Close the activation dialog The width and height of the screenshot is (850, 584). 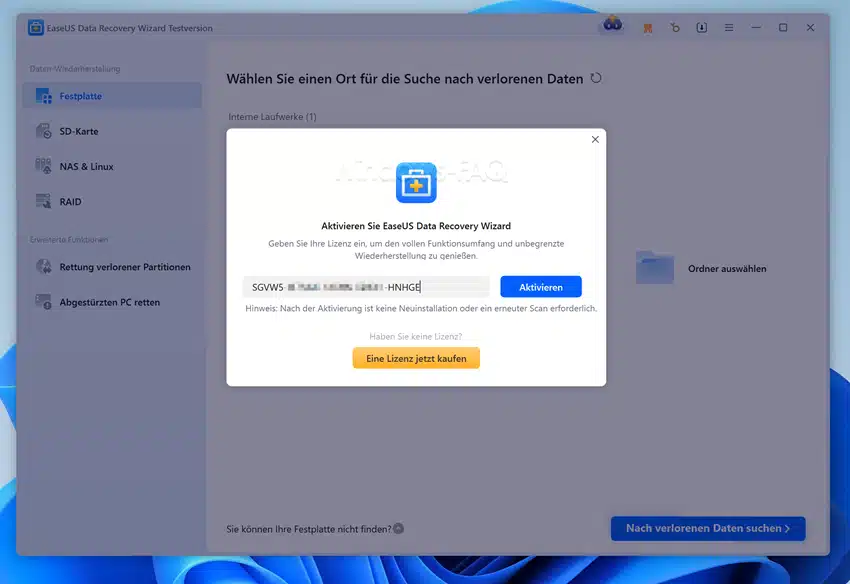[x=595, y=140]
